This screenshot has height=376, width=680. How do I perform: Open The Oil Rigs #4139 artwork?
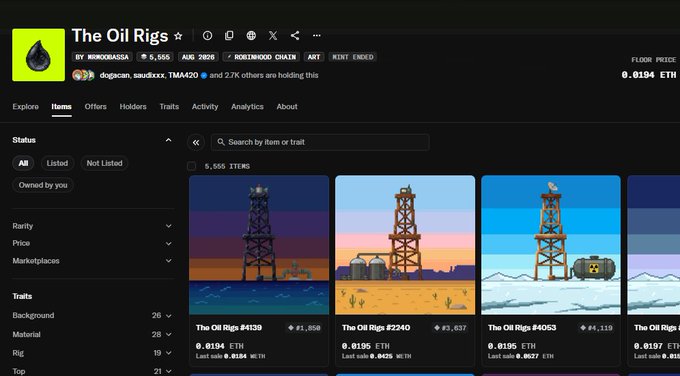(259, 245)
